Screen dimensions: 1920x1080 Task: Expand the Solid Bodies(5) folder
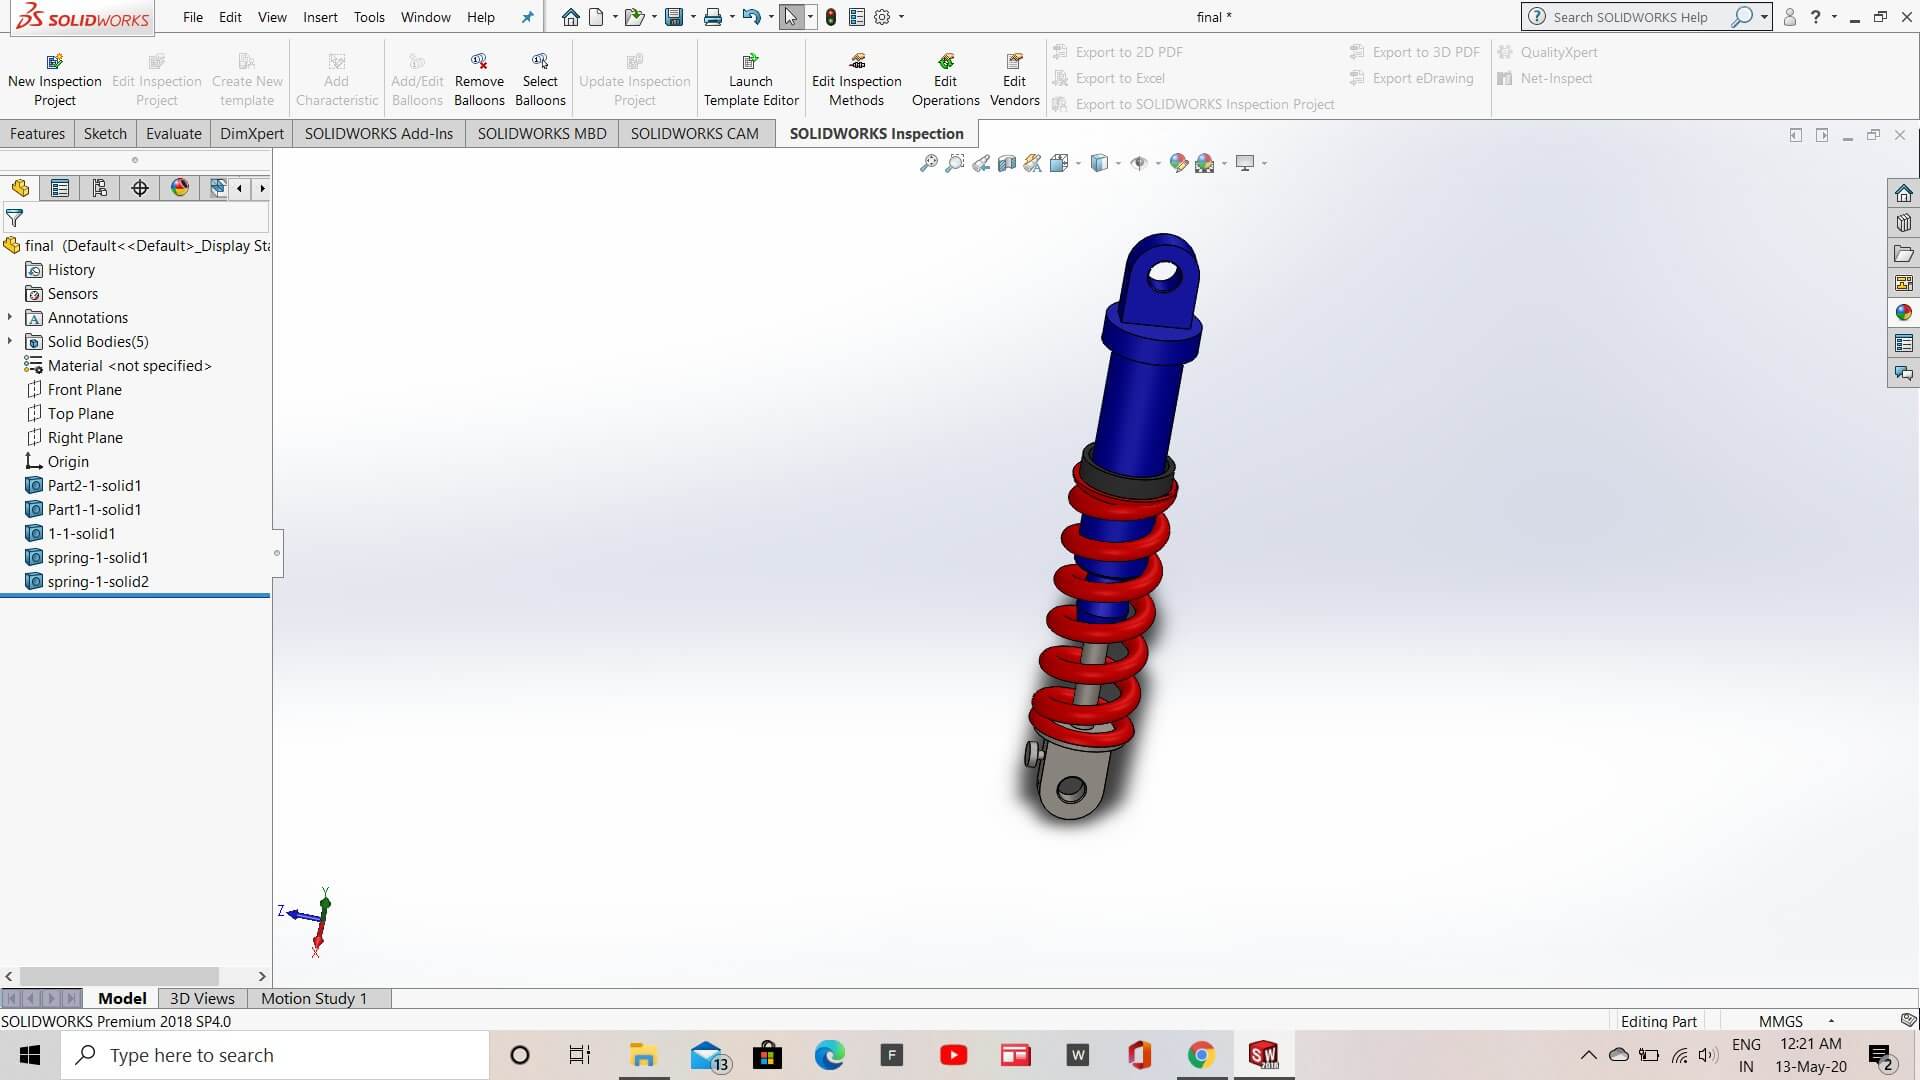10,342
